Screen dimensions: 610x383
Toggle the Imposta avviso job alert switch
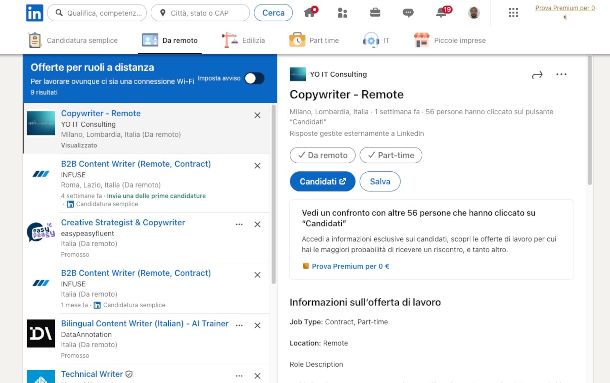(x=254, y=79)
